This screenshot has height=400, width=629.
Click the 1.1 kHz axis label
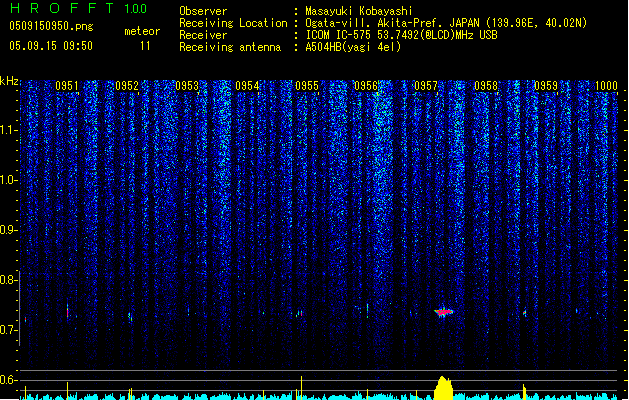coord(8,130)
